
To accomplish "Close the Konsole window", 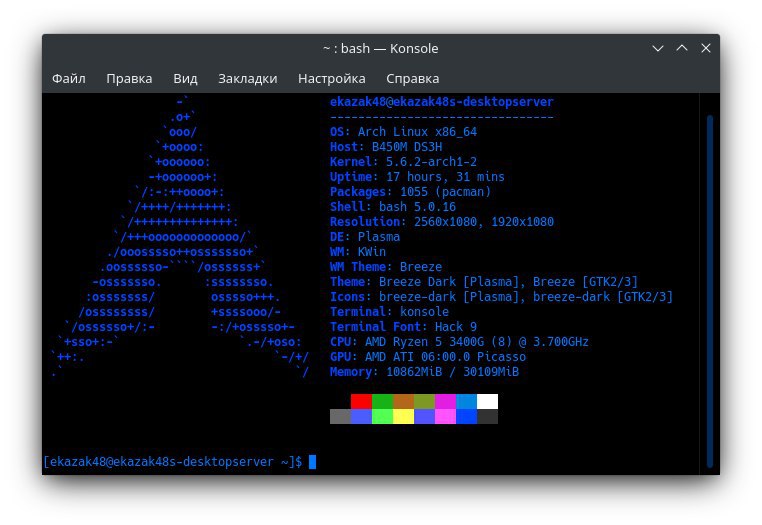I will coord(706,48).
